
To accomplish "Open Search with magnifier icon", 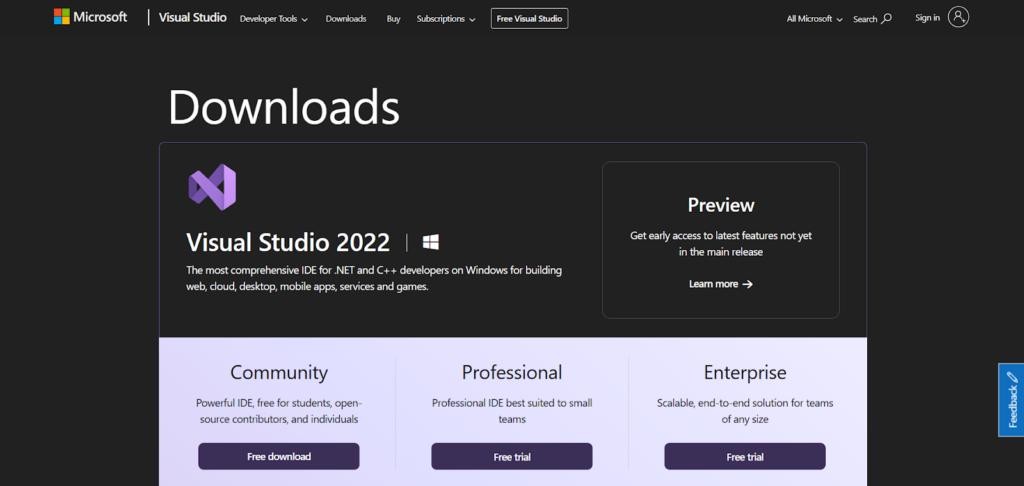I will pyautogui.click(x=872, y=19).
